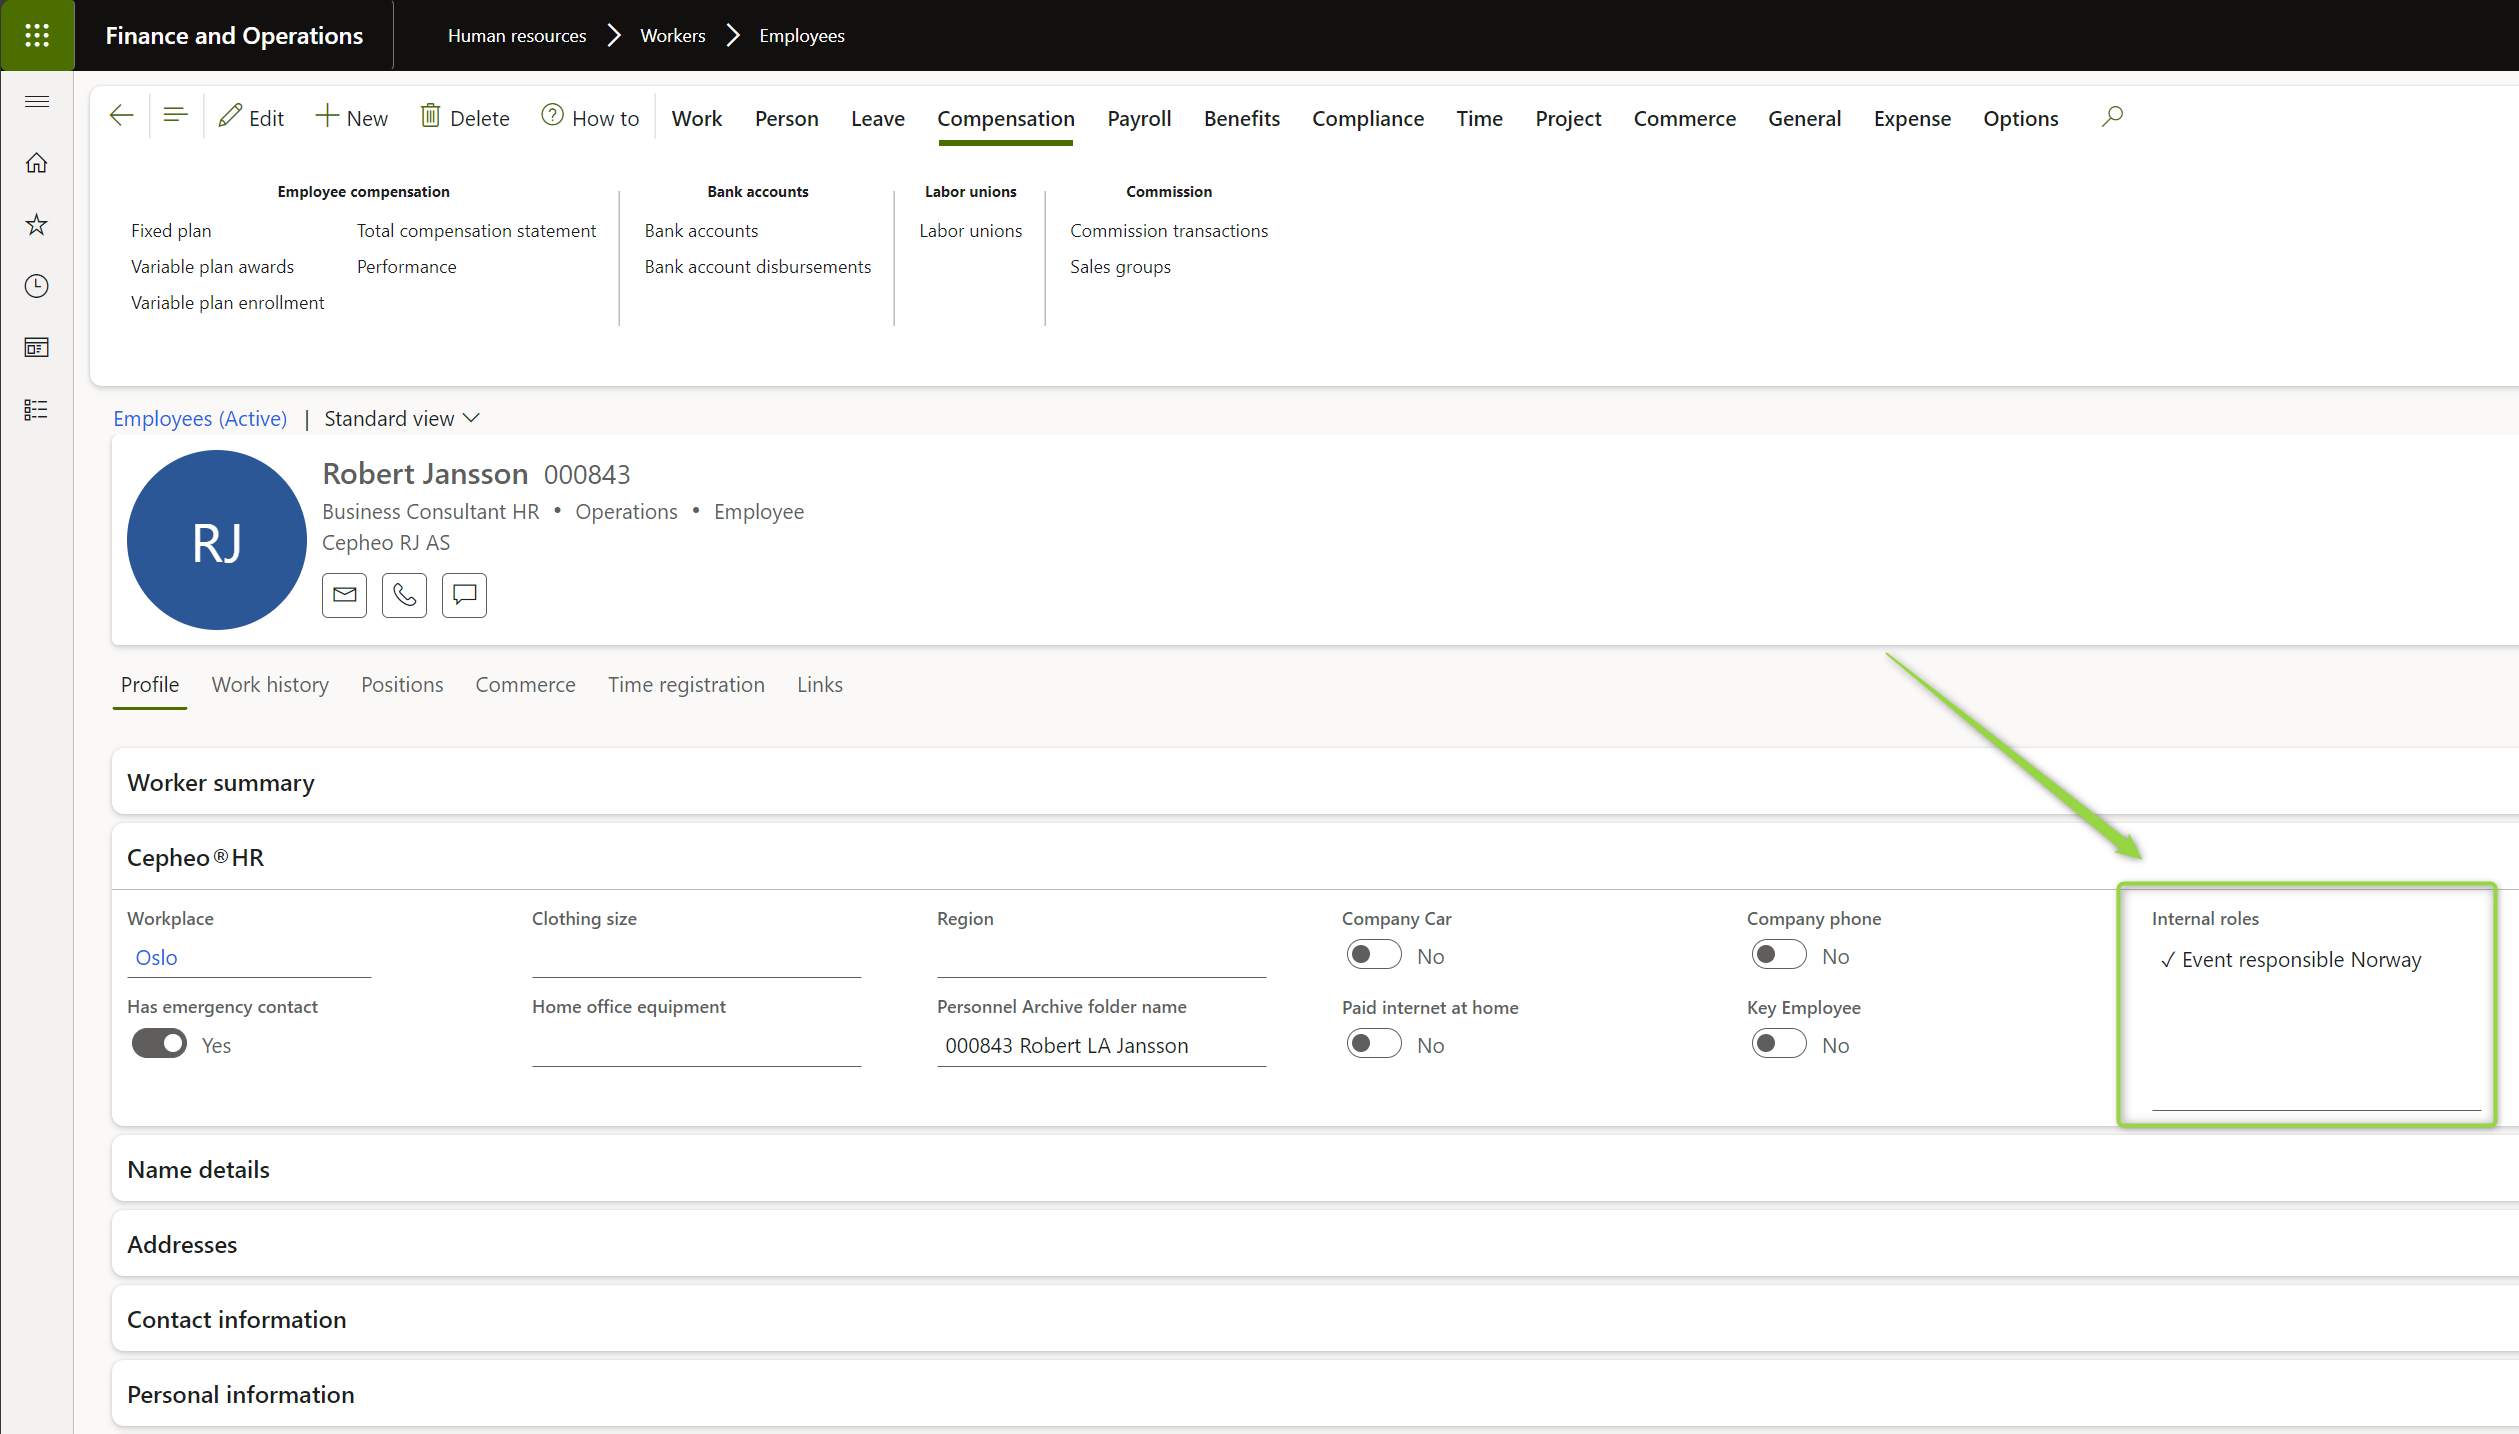Click the email envelope contact icon

click(344, 595)
